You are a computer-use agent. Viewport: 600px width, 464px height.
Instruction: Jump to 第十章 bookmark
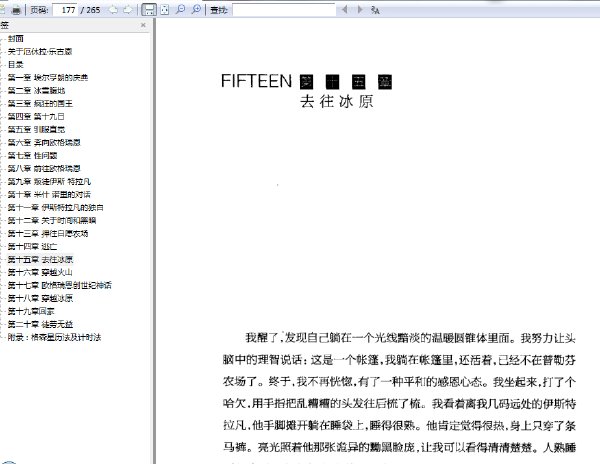tap(49, 195)
